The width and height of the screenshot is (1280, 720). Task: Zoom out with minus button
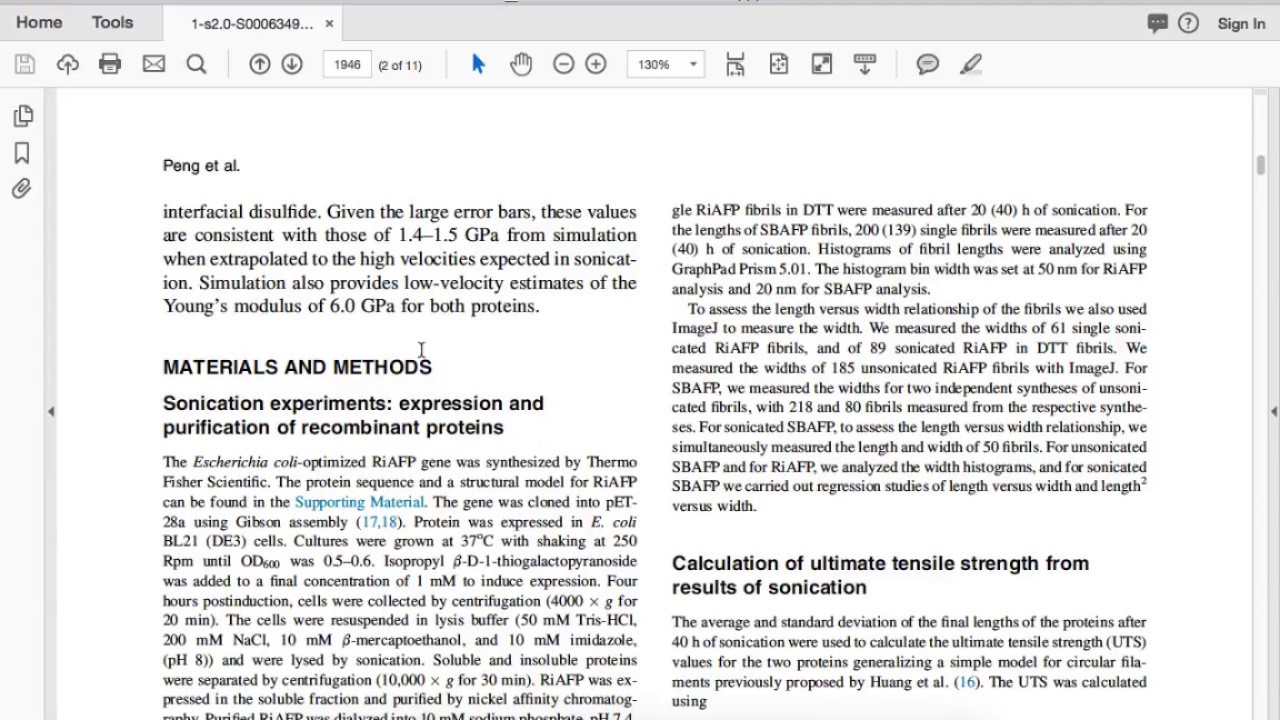point(564,64)
